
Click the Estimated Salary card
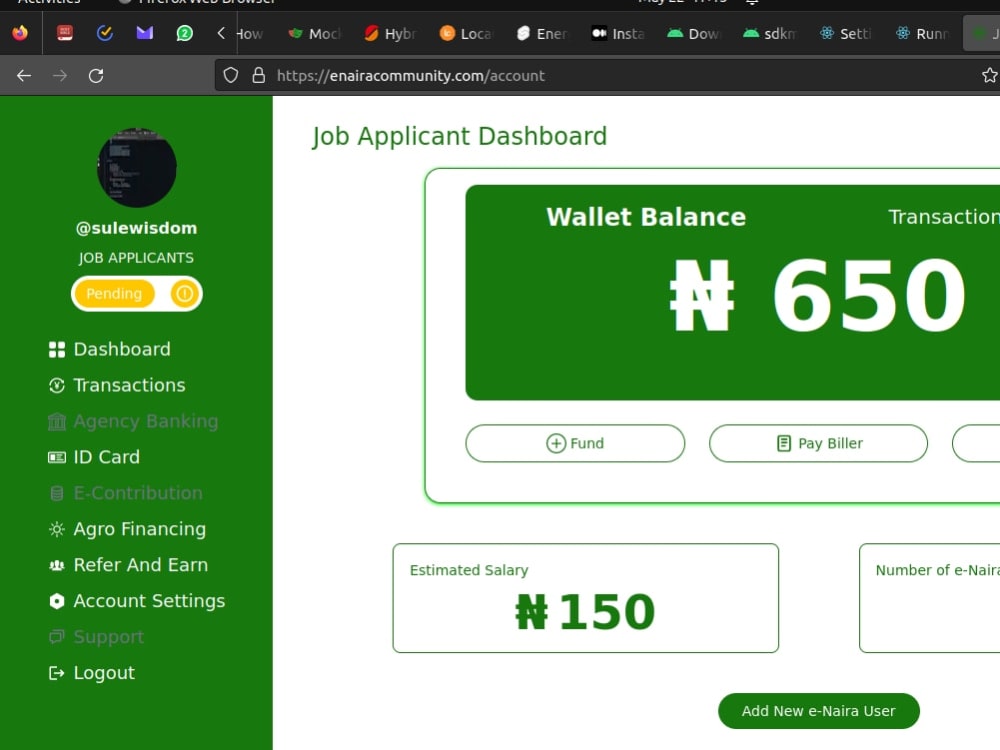585,598
